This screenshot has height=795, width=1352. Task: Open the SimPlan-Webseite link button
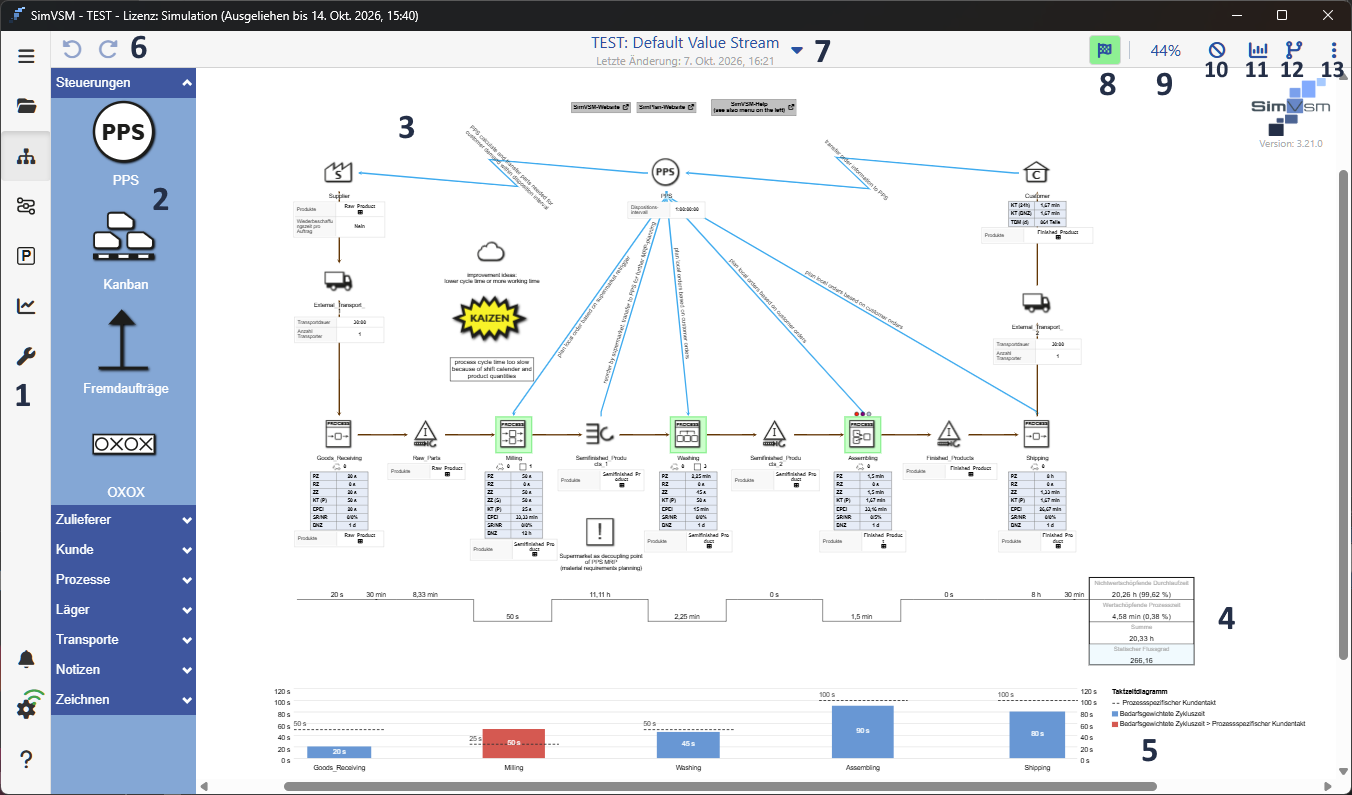[666, 107]
